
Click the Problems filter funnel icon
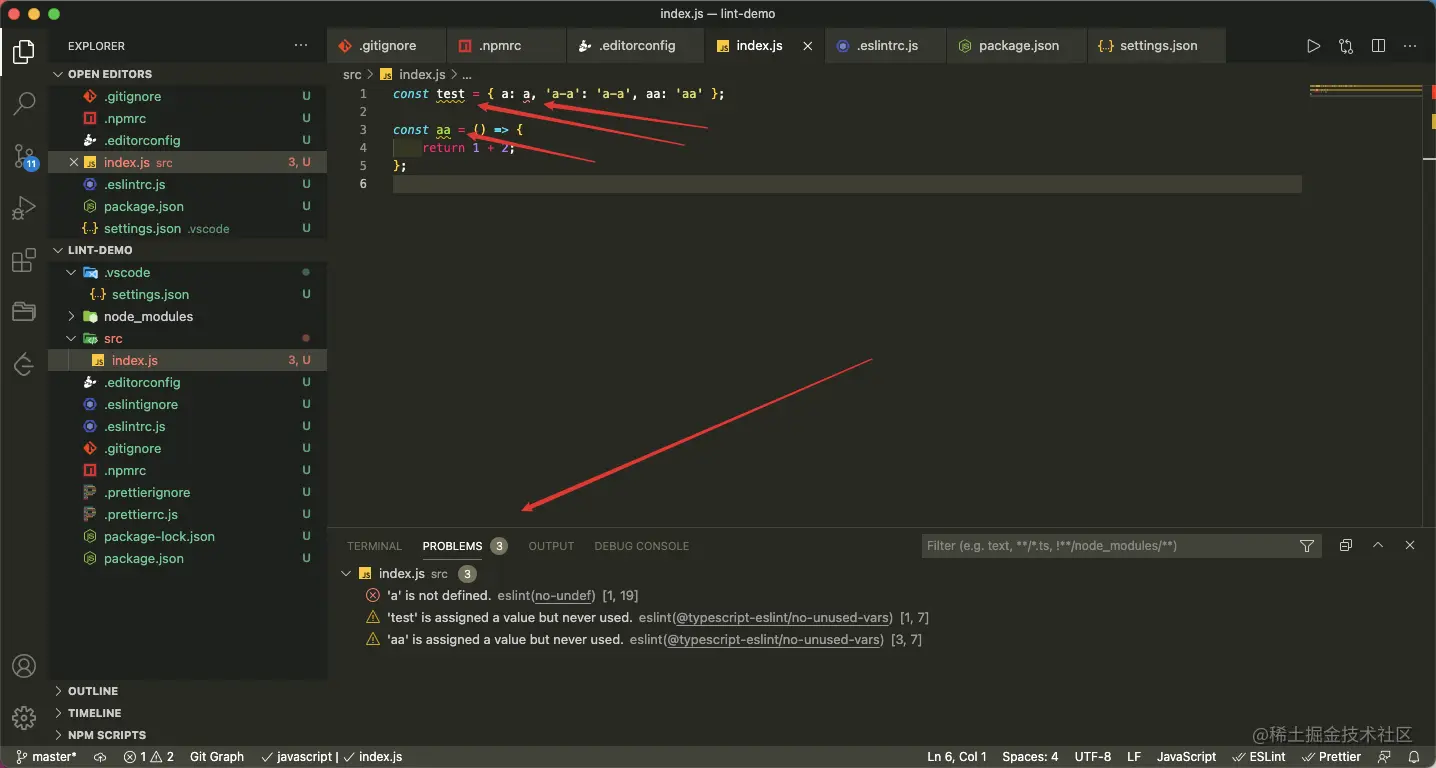point(1307,546)
